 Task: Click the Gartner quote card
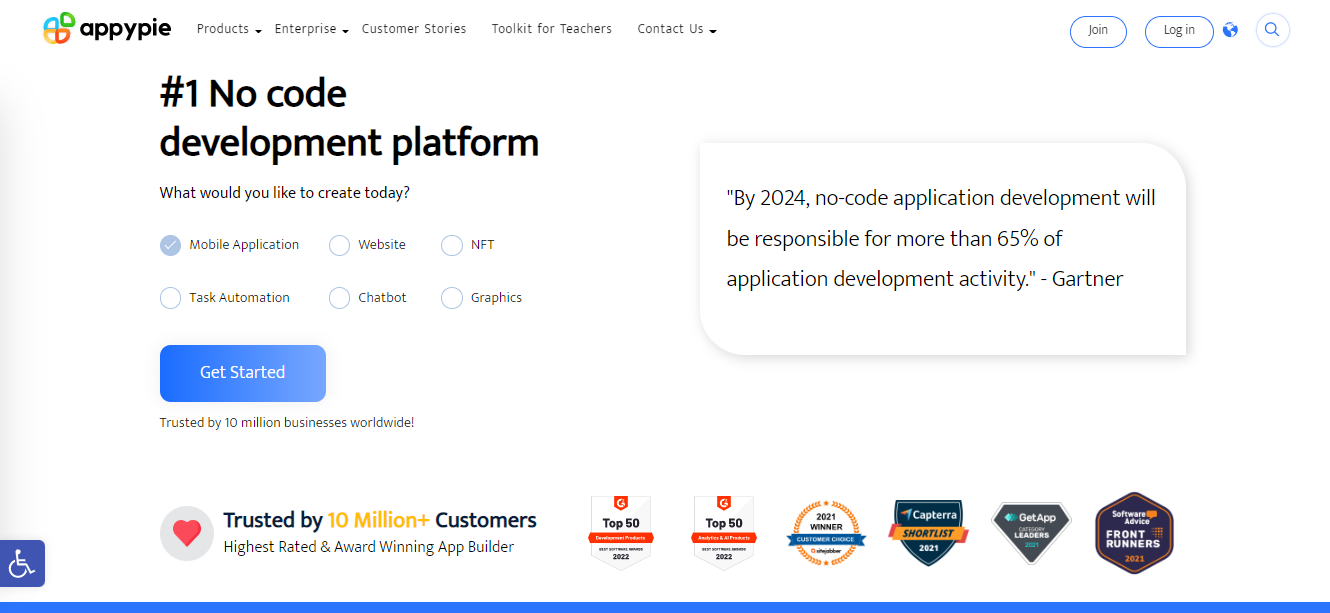coord(943,249)
